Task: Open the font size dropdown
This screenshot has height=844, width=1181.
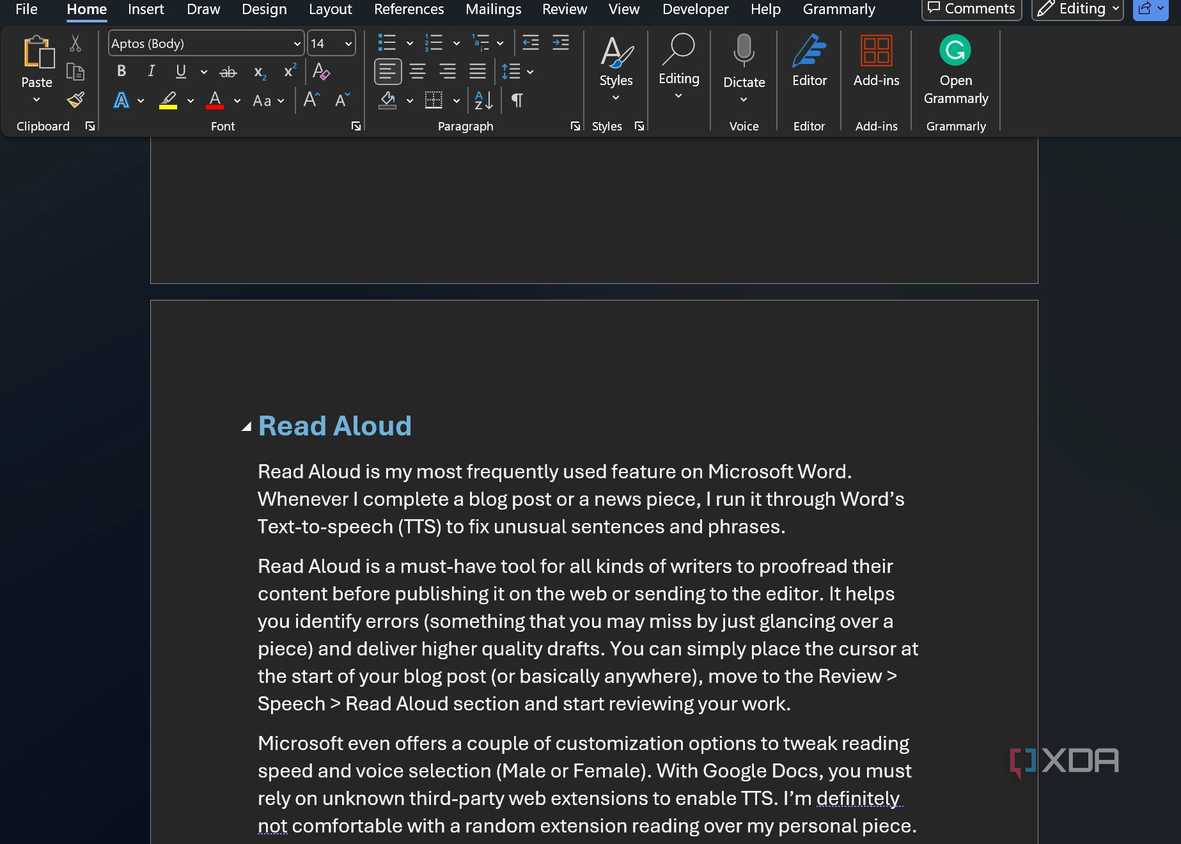Action: tap(348, 44)
